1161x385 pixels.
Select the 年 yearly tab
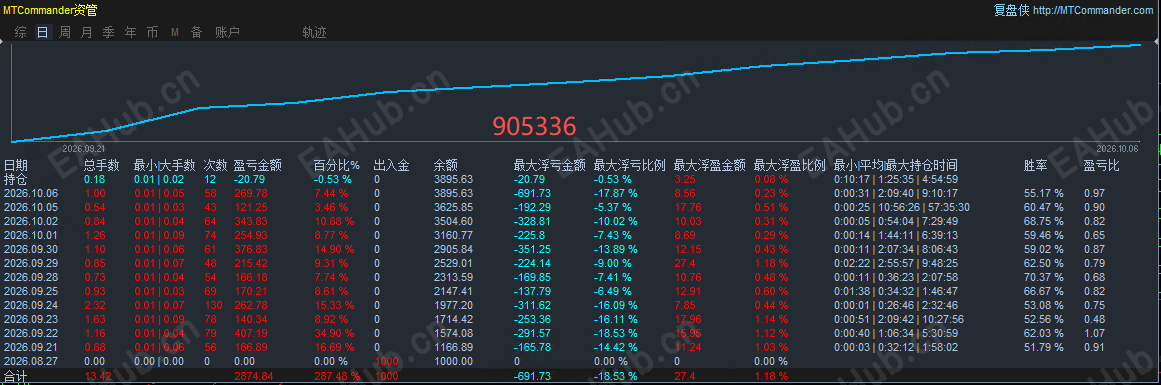[130, 32]
